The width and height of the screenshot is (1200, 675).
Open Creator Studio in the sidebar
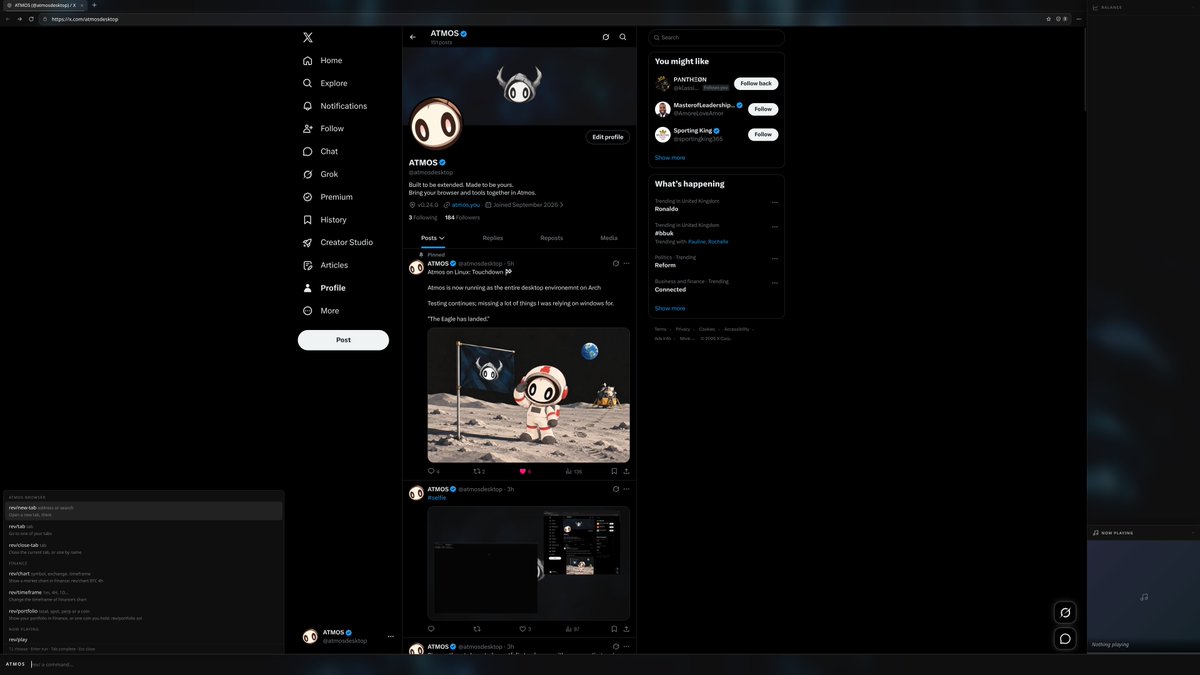coord(338,242)
